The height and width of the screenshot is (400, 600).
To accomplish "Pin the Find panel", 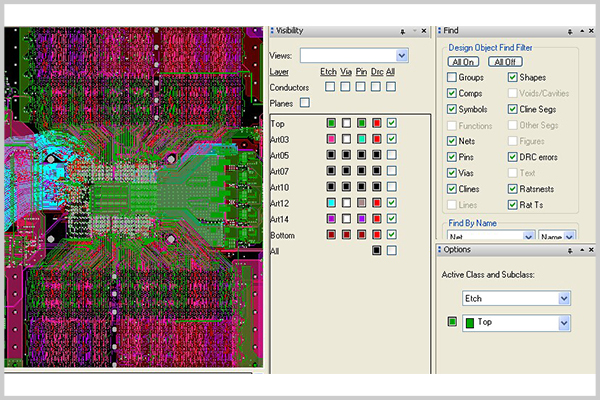I will click(570, 32).
